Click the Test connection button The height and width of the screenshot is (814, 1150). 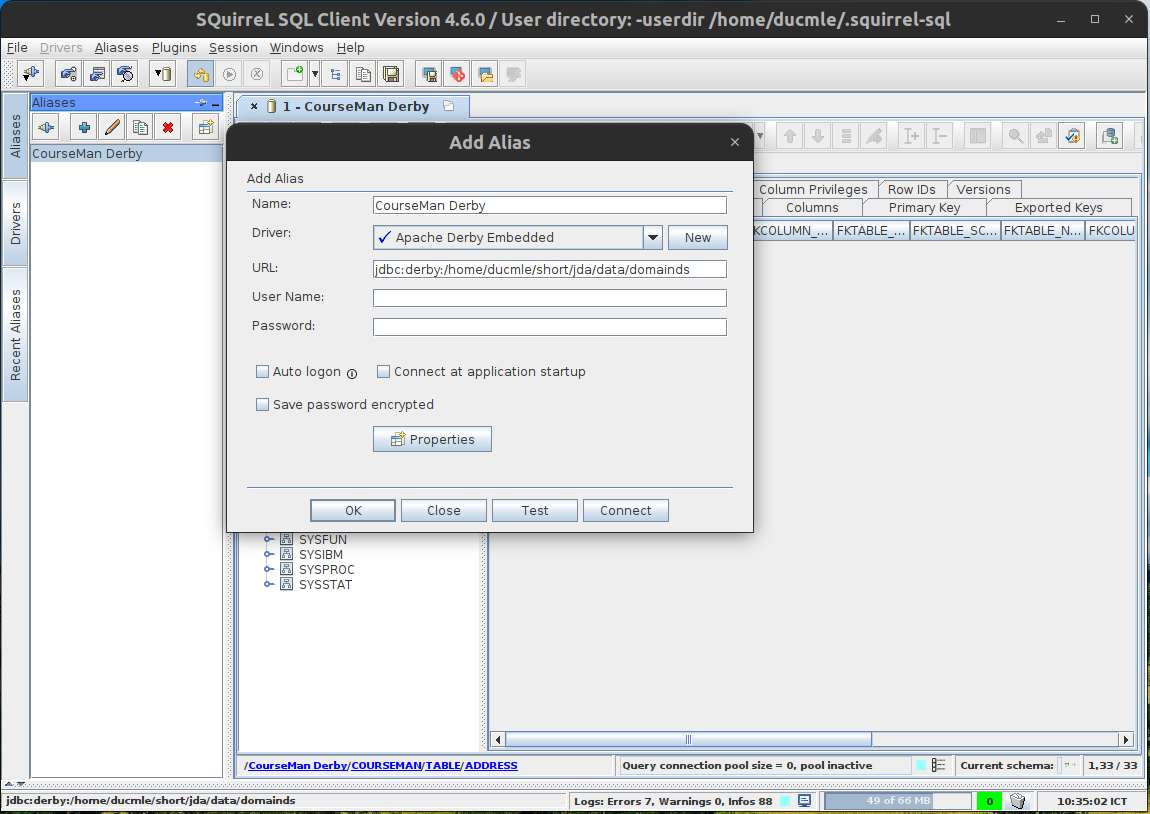click(x=535, y=510)
